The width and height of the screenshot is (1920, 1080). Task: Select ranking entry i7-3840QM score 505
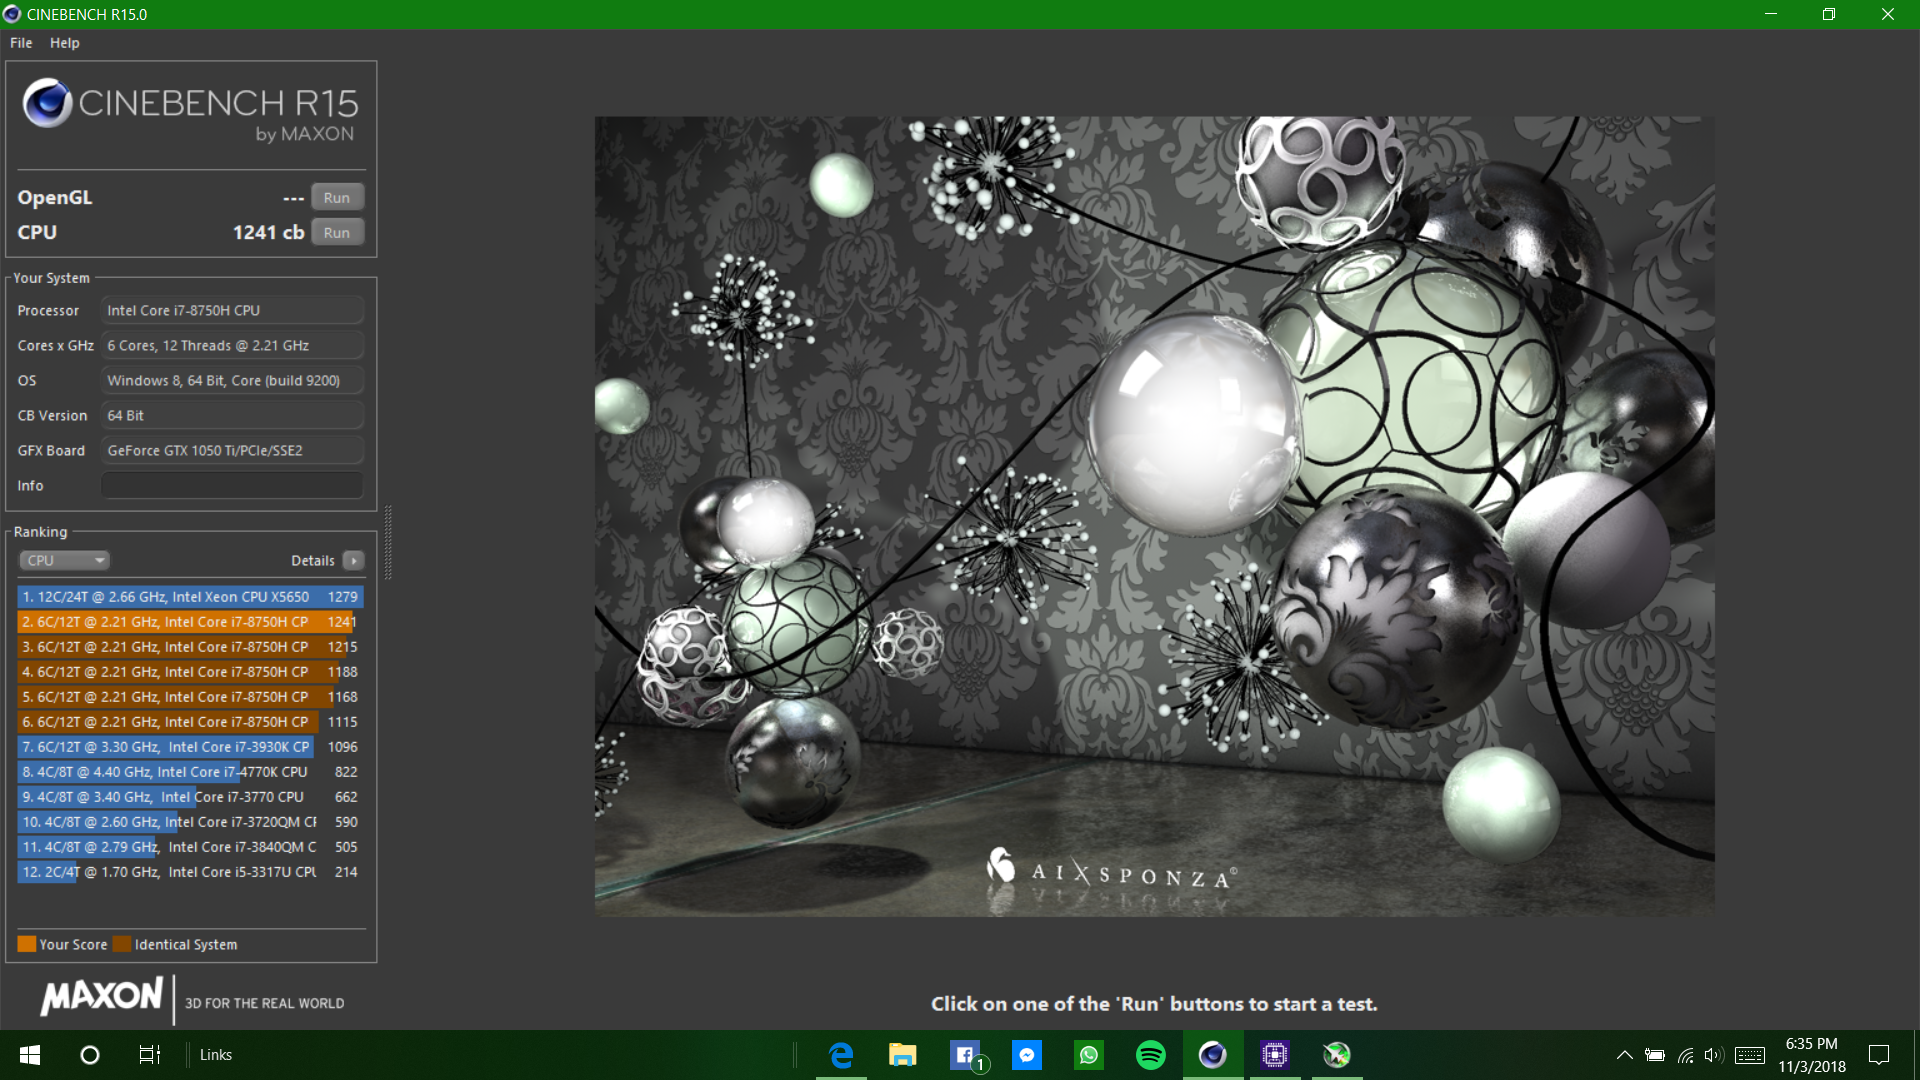click(190, 846)
